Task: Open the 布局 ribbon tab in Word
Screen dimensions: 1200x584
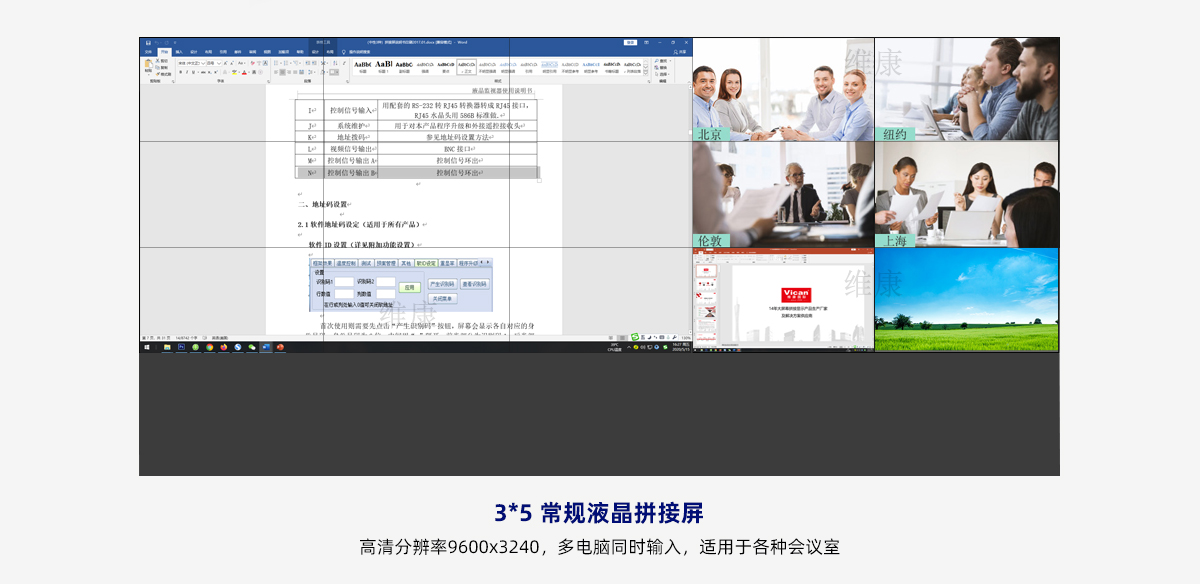Action: (208, 52)
